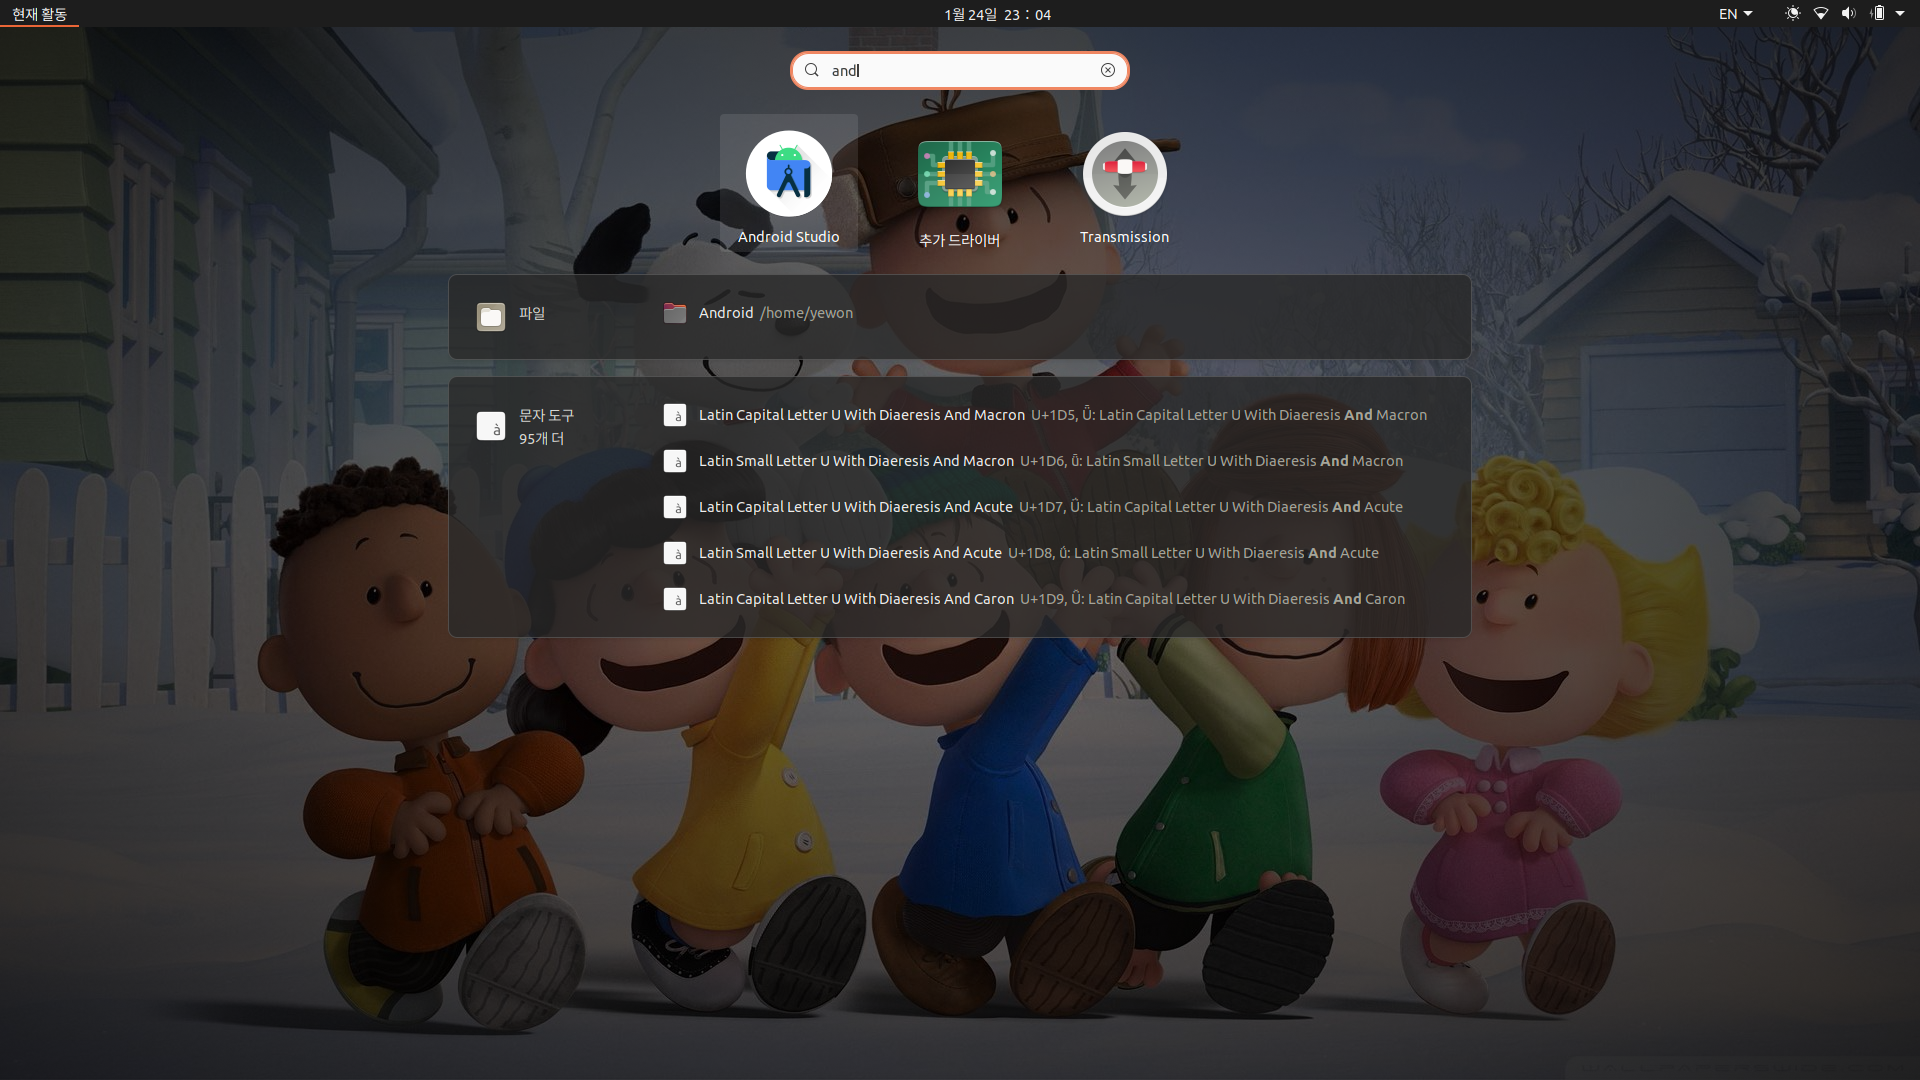Viewport: 1920px width, 1080px height.
Task: Click the 문자 도구 provider icon
Action: pos(491,427)
